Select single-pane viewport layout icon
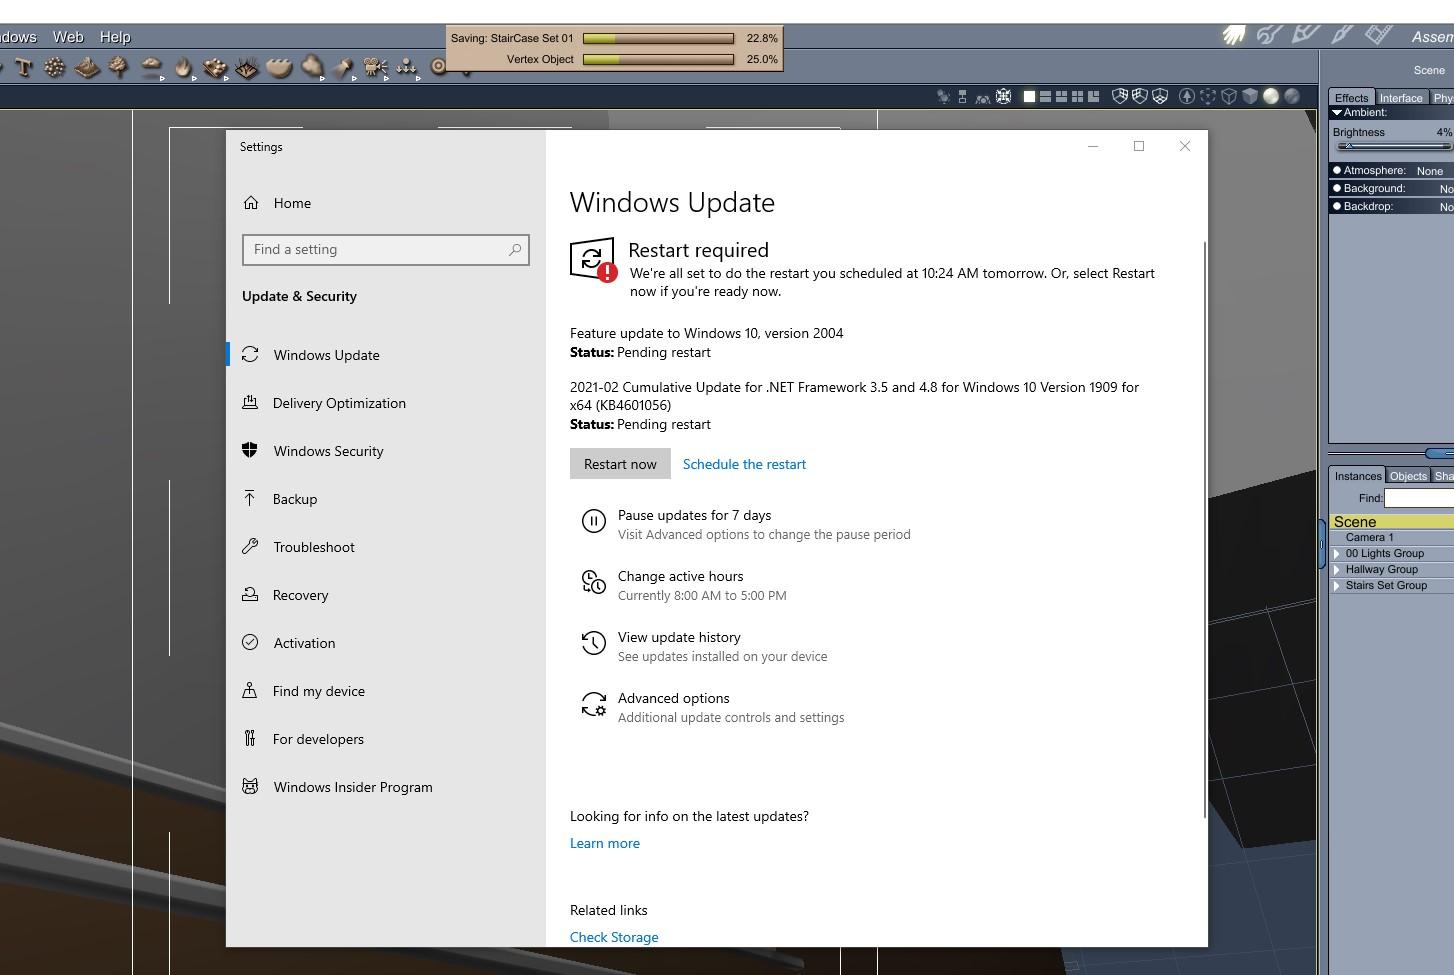 (1029, 97)
